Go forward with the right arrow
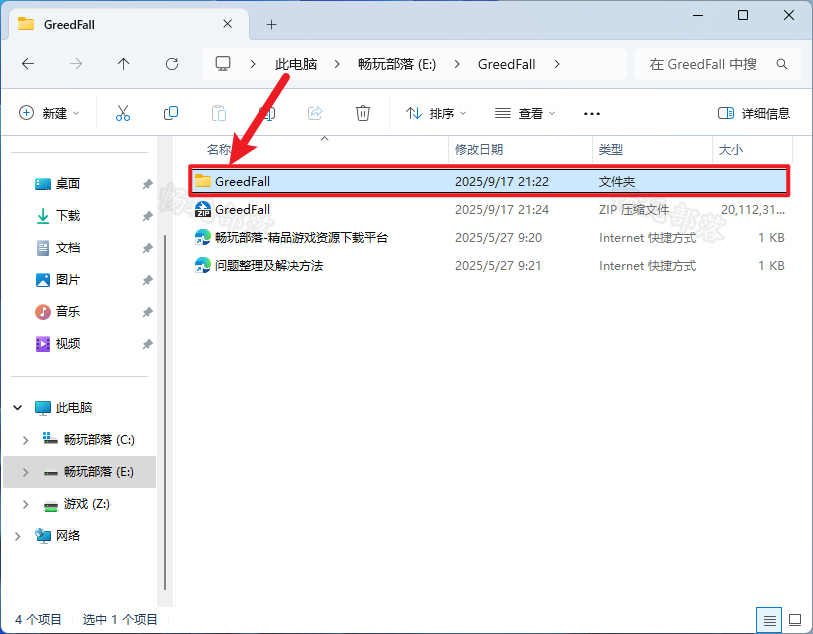Viewport: 813px width, 634px height. (x=76, y=64)
